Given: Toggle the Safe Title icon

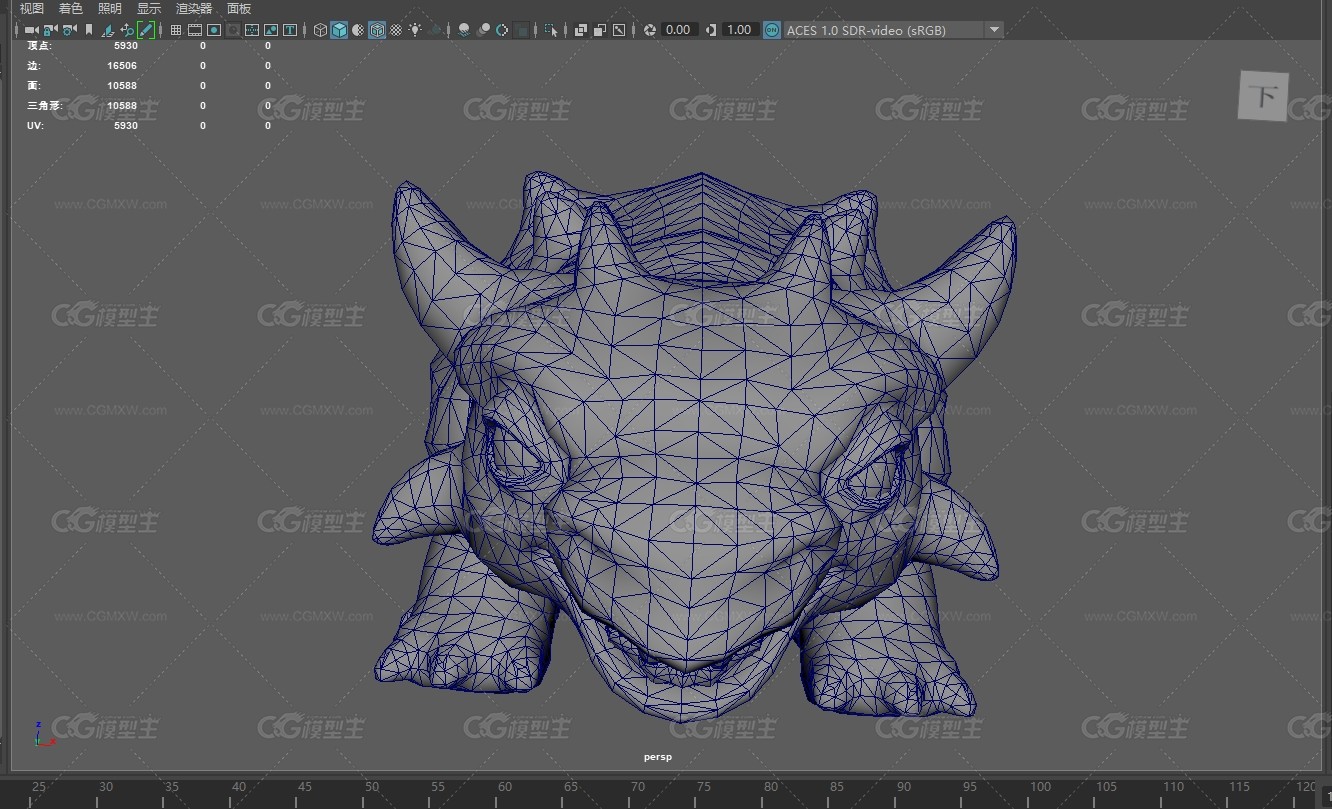Looking at the screenshot, I should pyautogui.click(x=290, y=30).
